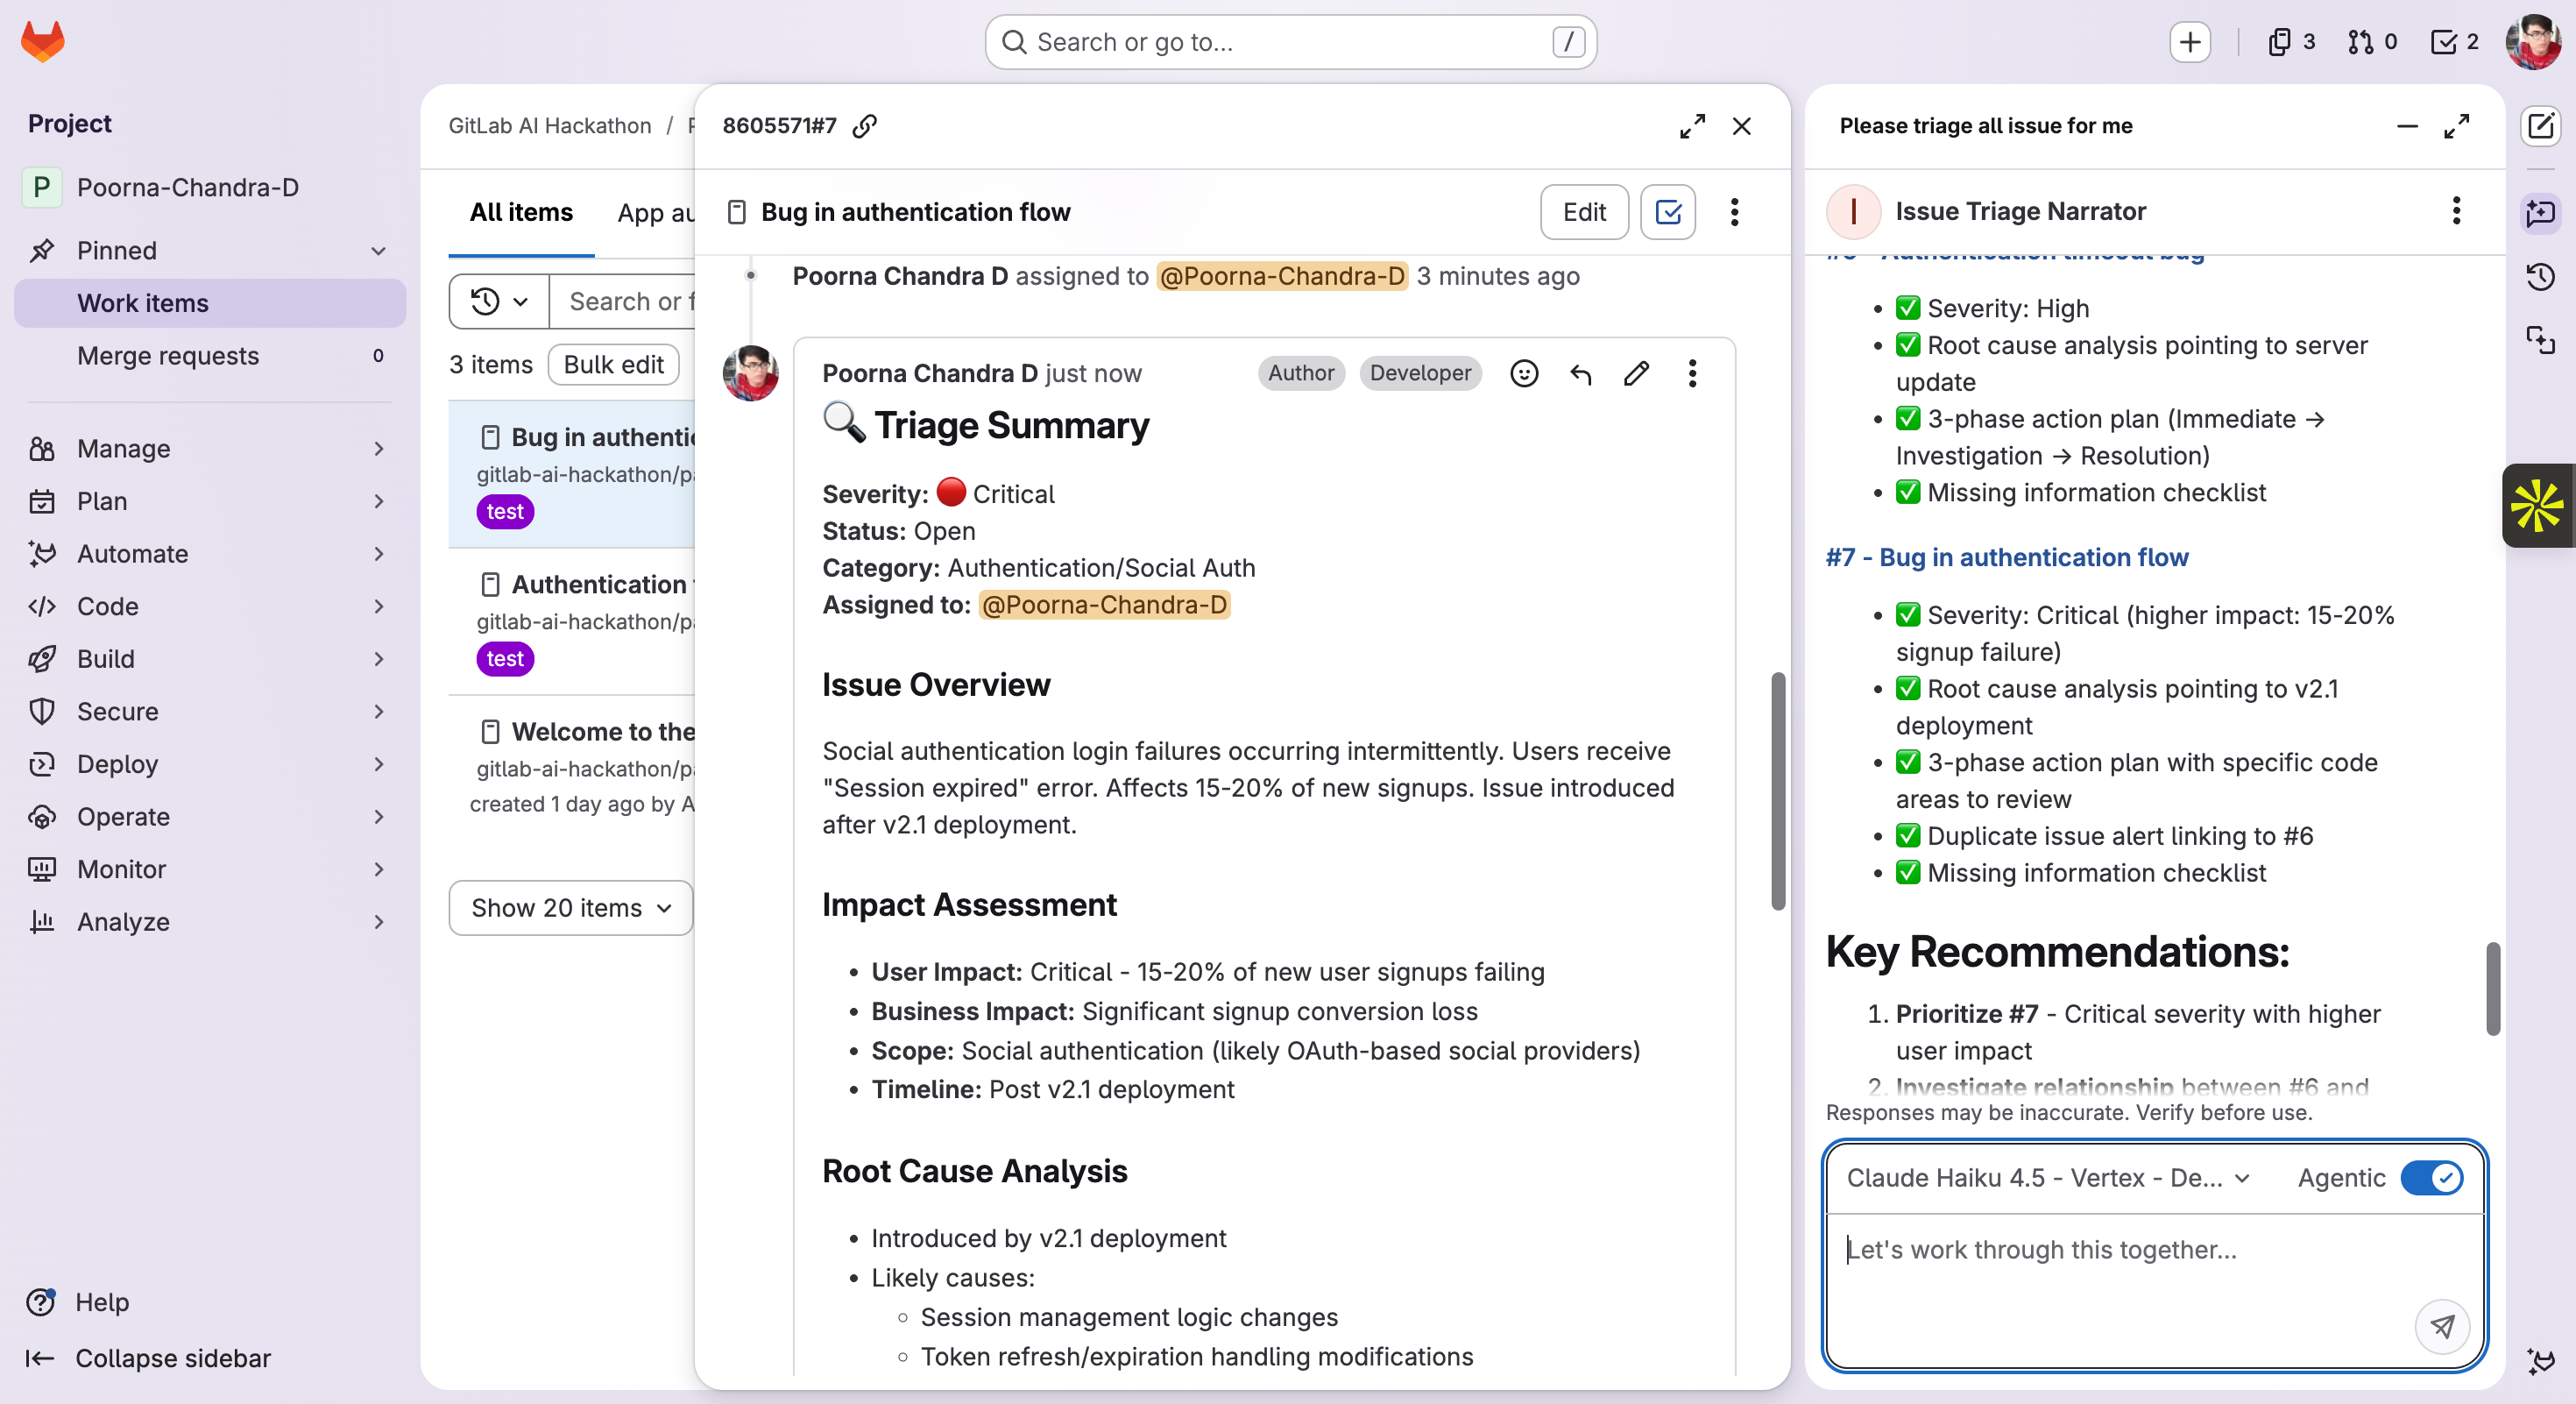Open the chat history clock icon
Viewport: 2576px width, 1404px height.
[2540, 277]
